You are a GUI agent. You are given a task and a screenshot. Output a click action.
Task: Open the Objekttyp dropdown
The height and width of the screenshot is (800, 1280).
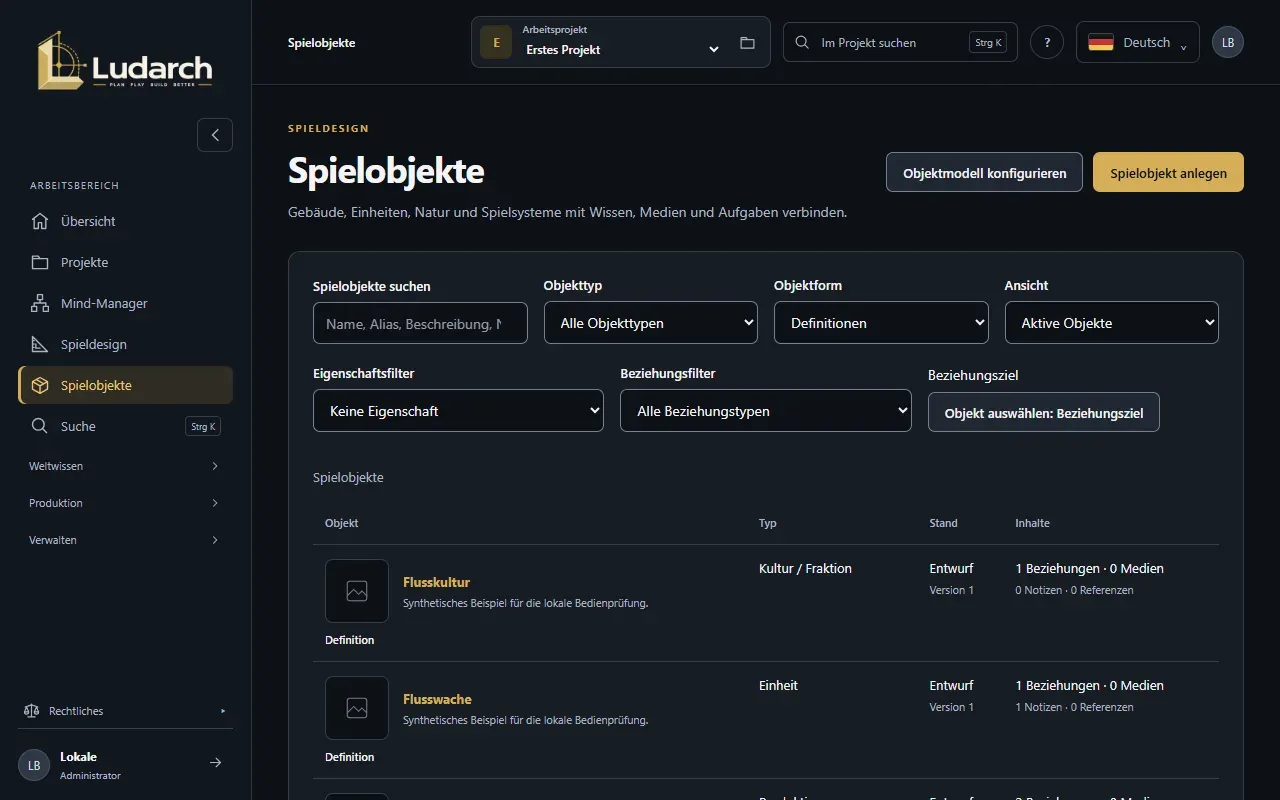651,323
